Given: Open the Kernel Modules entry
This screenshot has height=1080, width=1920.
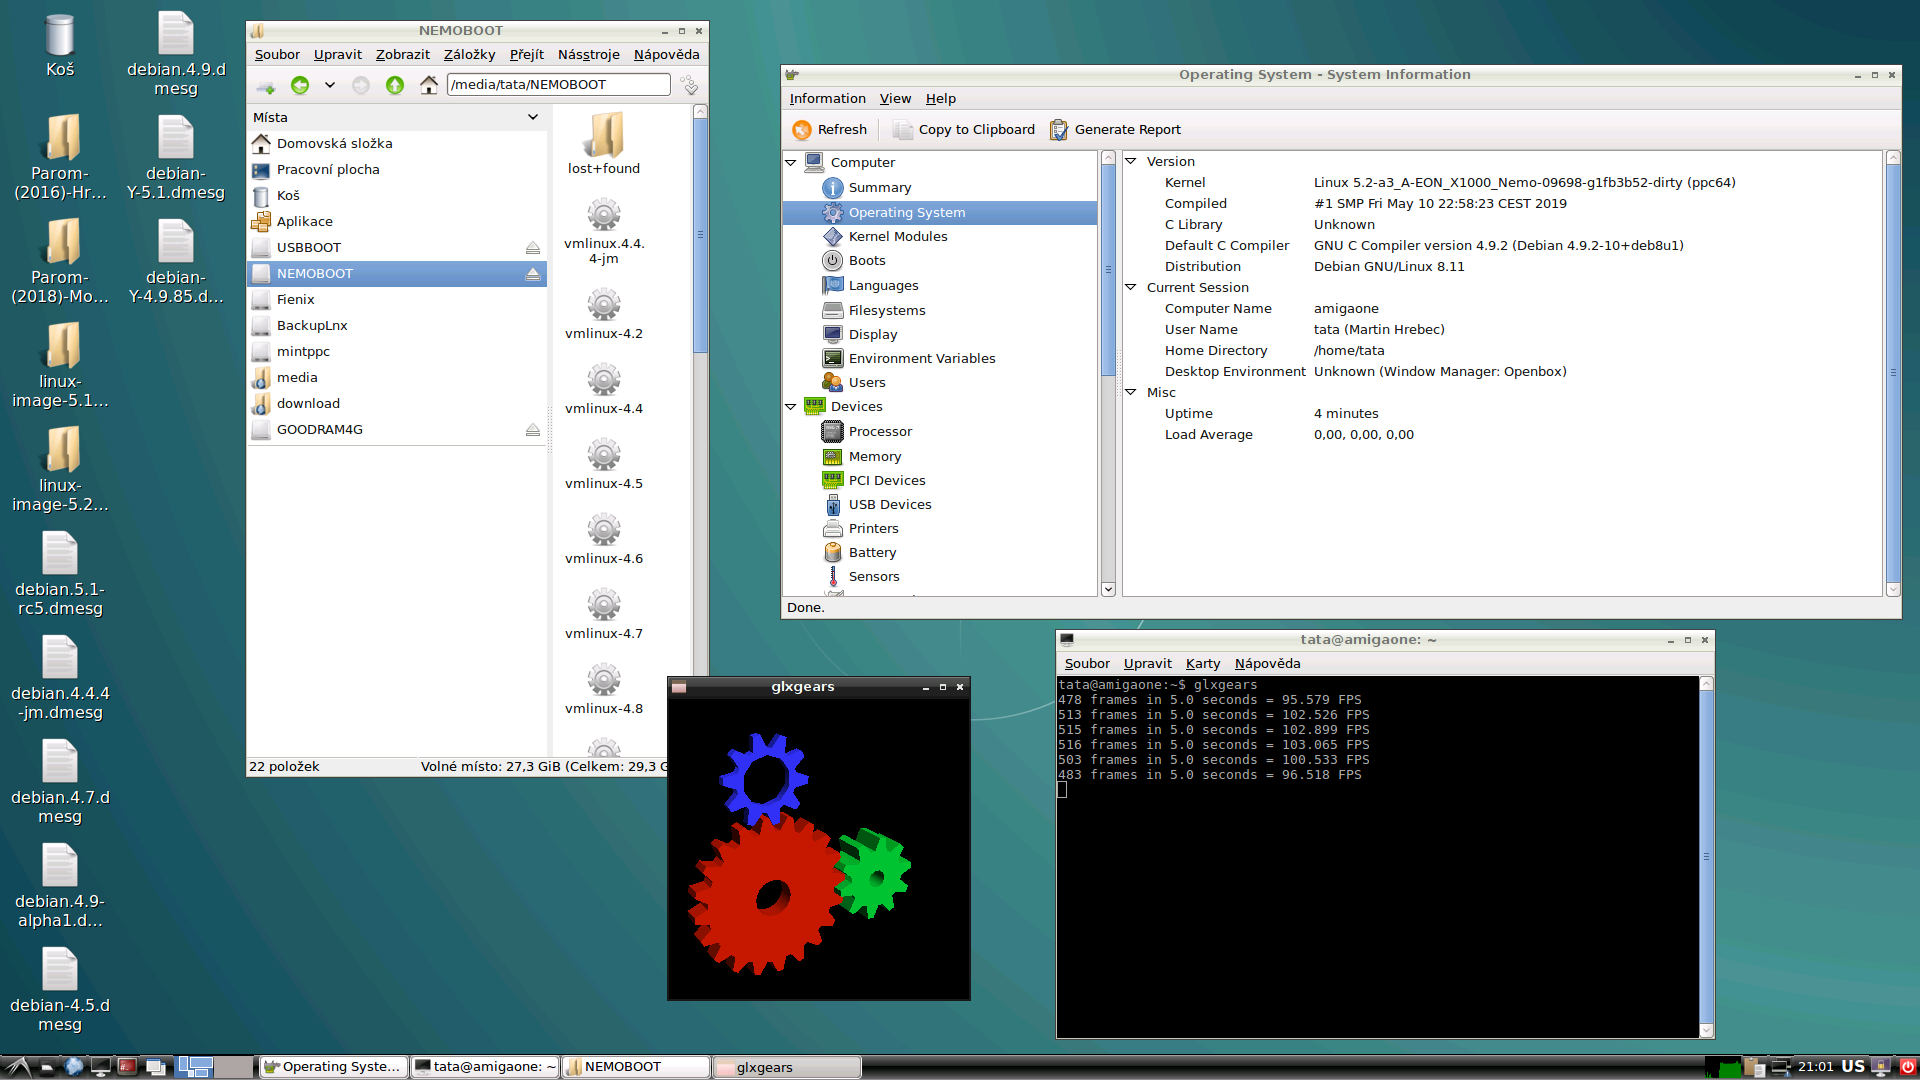Looking at the screenshot, I should (897, 237).
